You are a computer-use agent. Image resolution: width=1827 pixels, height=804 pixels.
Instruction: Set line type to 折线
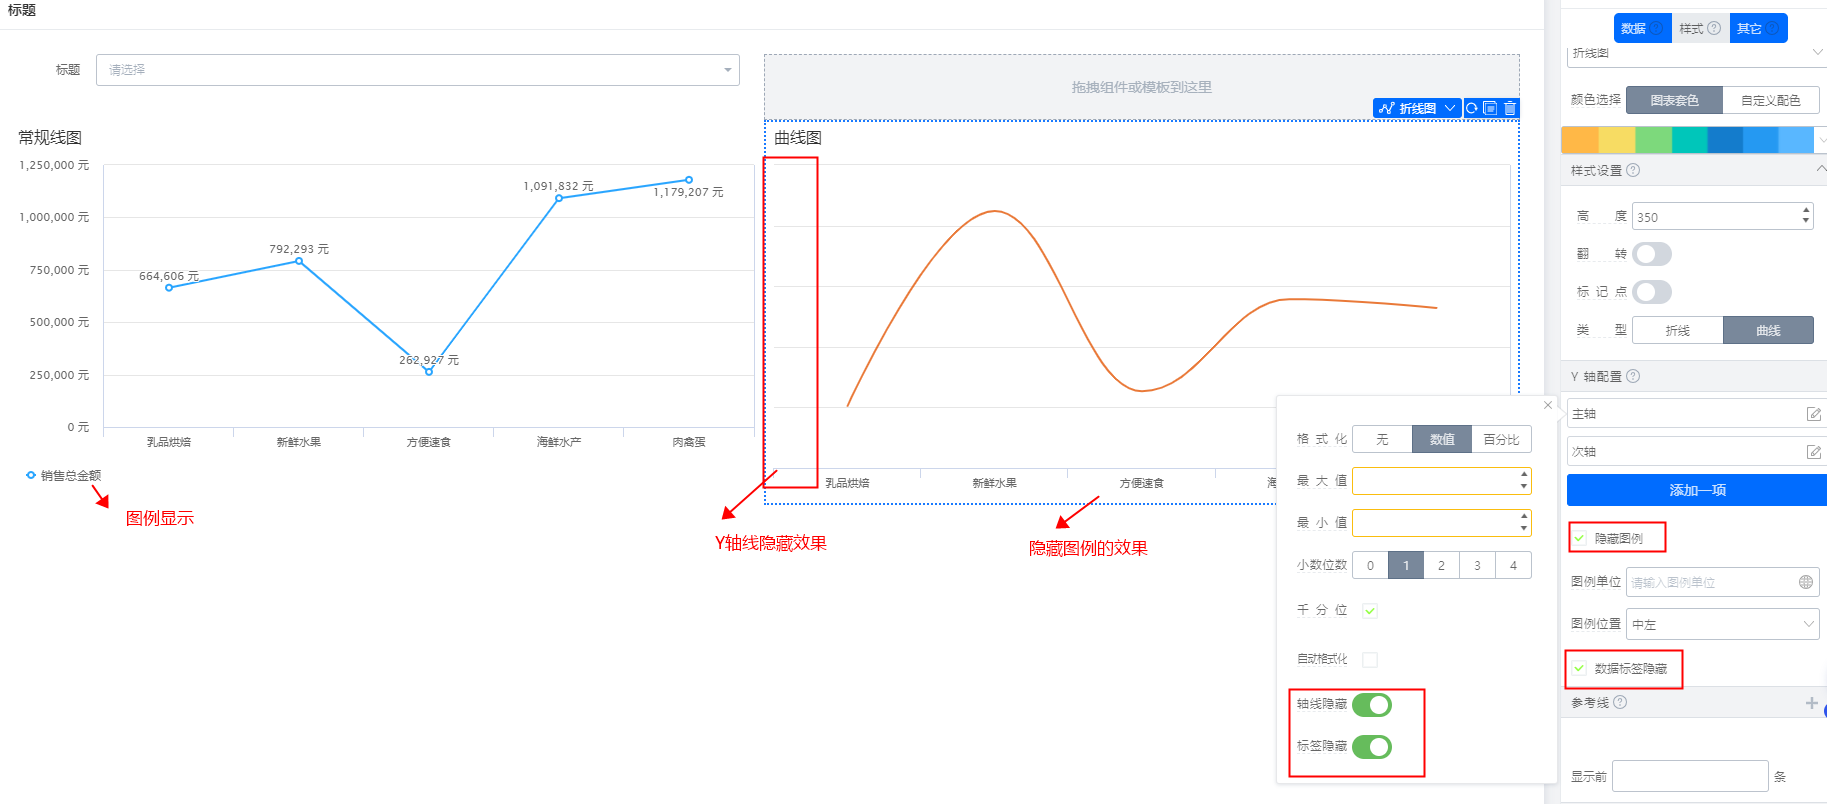coord(1678,330)
